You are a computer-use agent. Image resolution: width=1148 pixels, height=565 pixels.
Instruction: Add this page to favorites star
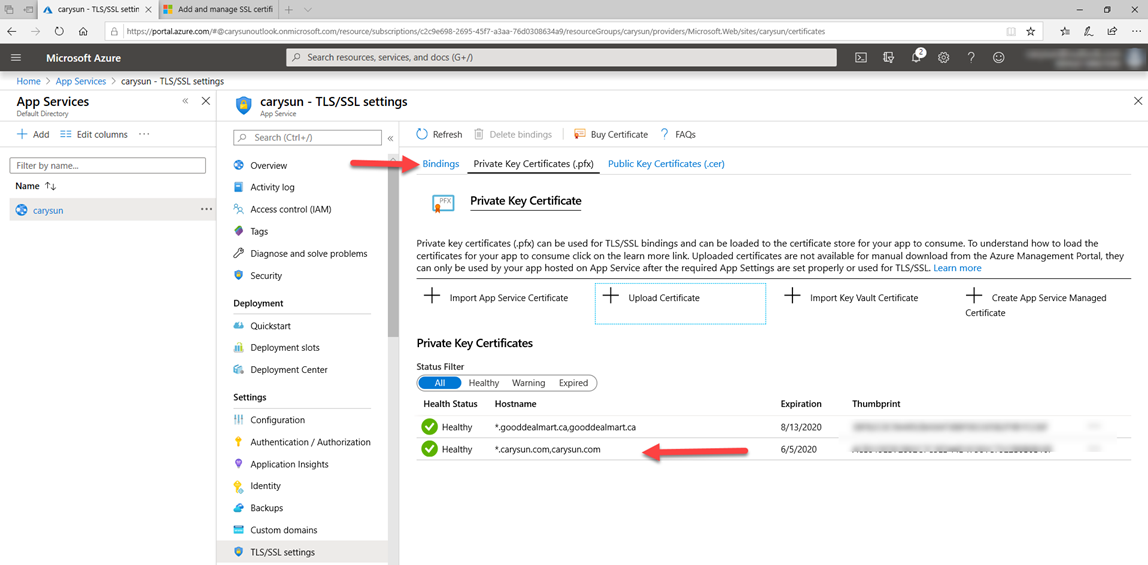[1030, 31]
